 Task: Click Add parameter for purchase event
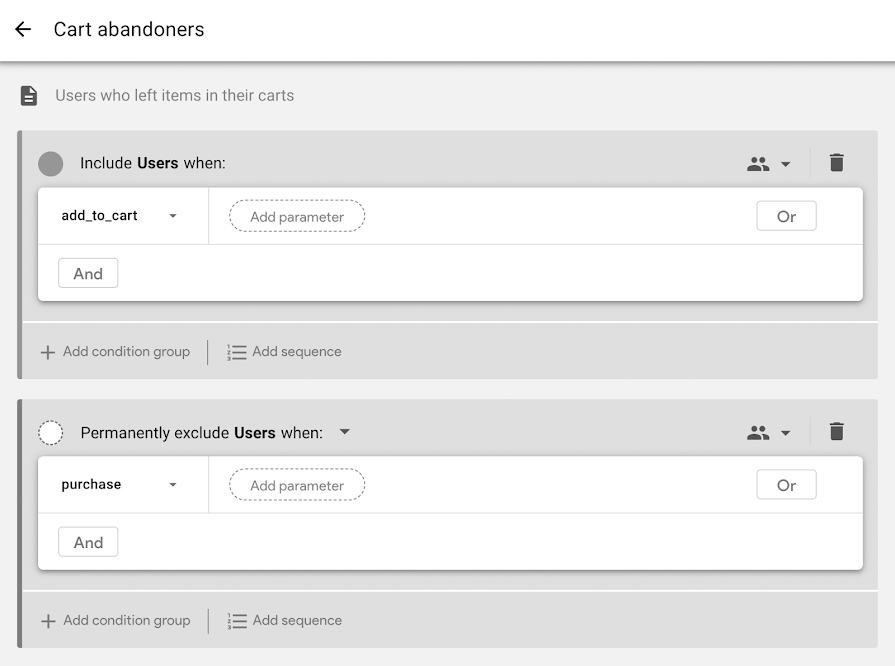(297, 485)
